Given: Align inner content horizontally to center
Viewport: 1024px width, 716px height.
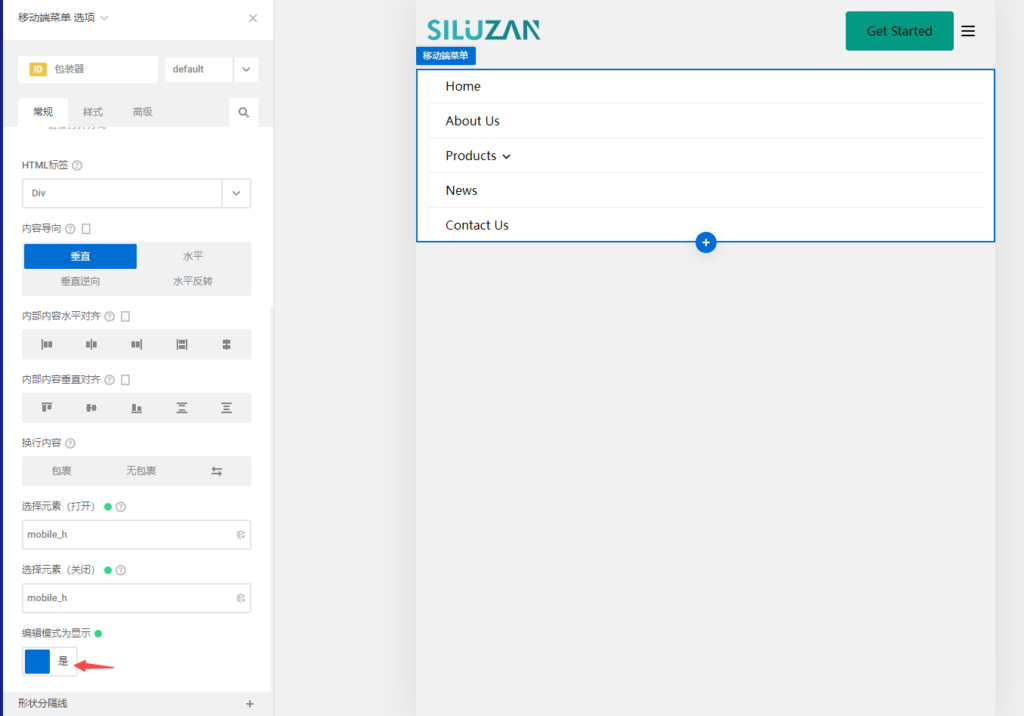Looking at the screenshot, I should 91,344.
